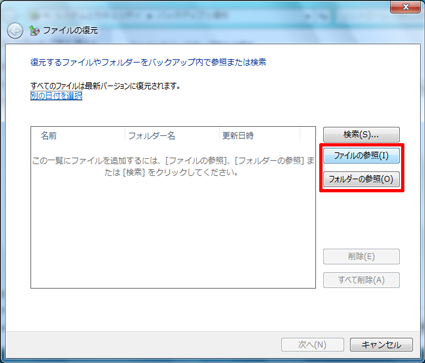Cancel the restore with キャンセル
Viewport: 425px width, 363px height.
point(381,345)
